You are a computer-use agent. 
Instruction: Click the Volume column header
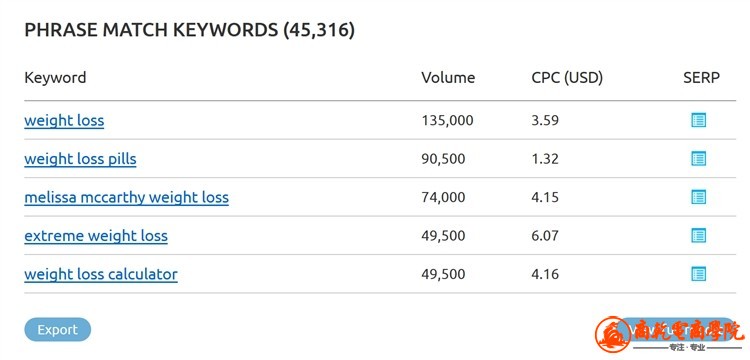coord(448,77)
